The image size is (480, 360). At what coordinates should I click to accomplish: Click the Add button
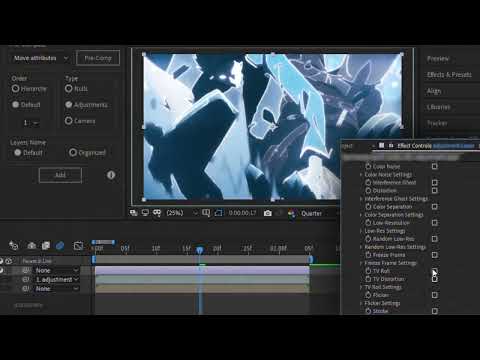click(60, 175)
